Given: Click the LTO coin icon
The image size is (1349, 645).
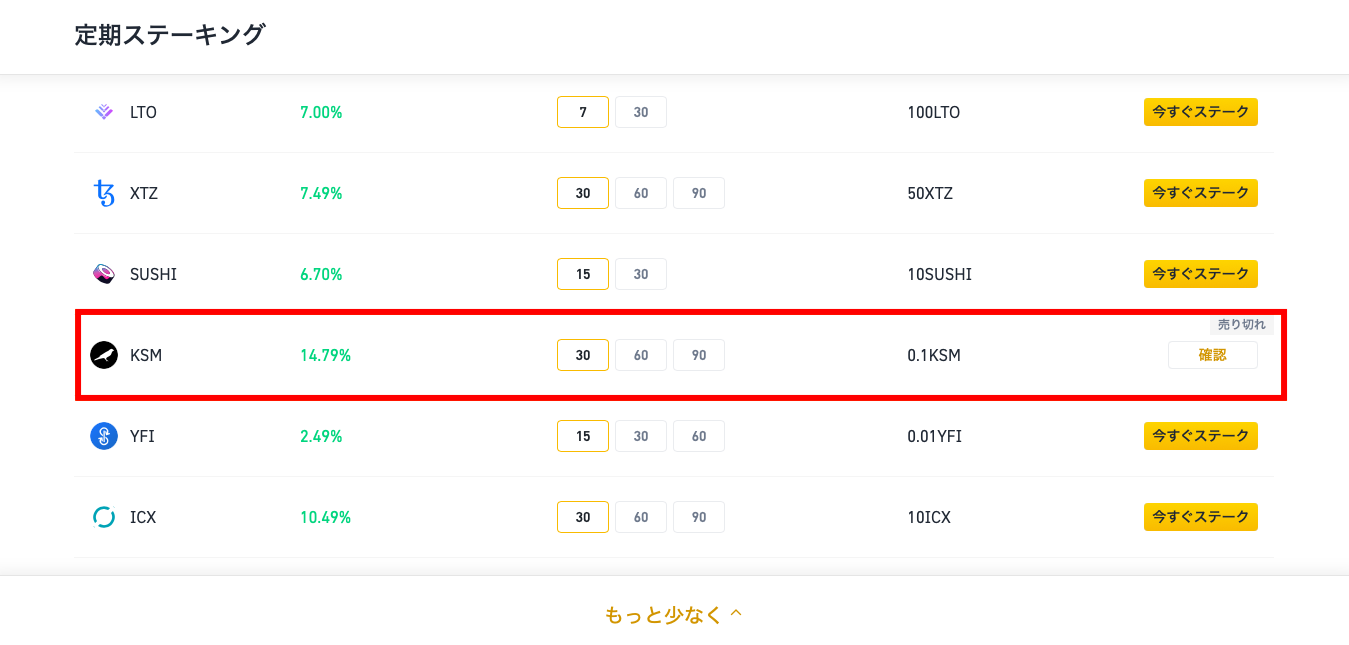Looking at the screenshot, I should point(104,112).
